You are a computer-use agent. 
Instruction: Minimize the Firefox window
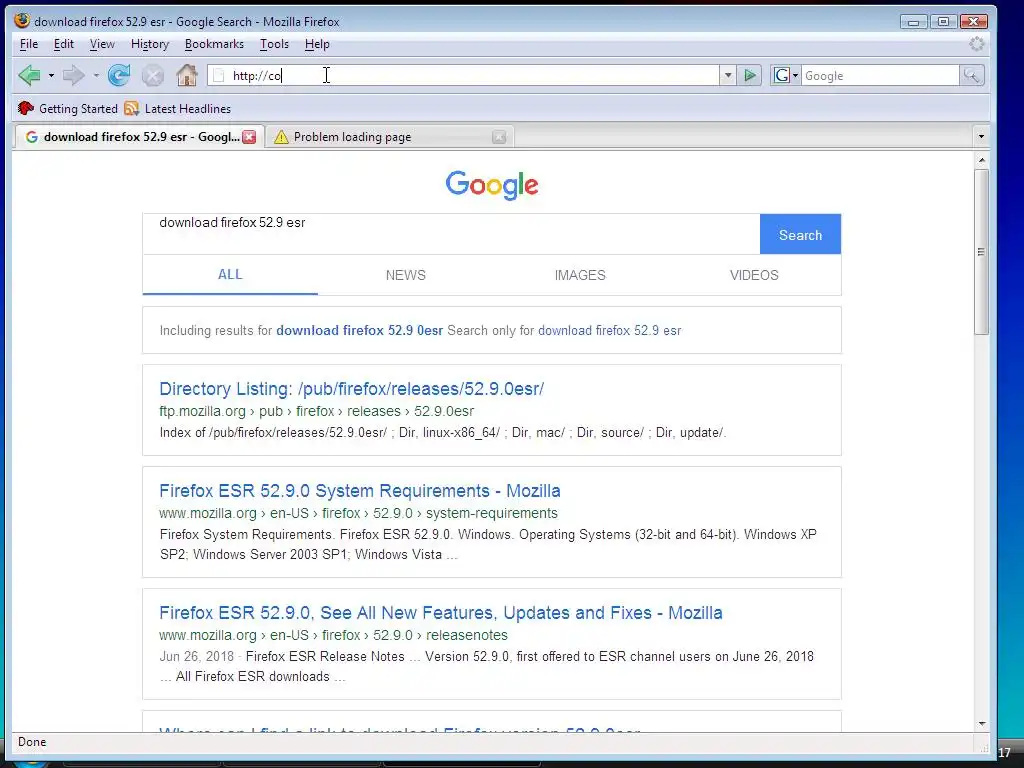913,22
